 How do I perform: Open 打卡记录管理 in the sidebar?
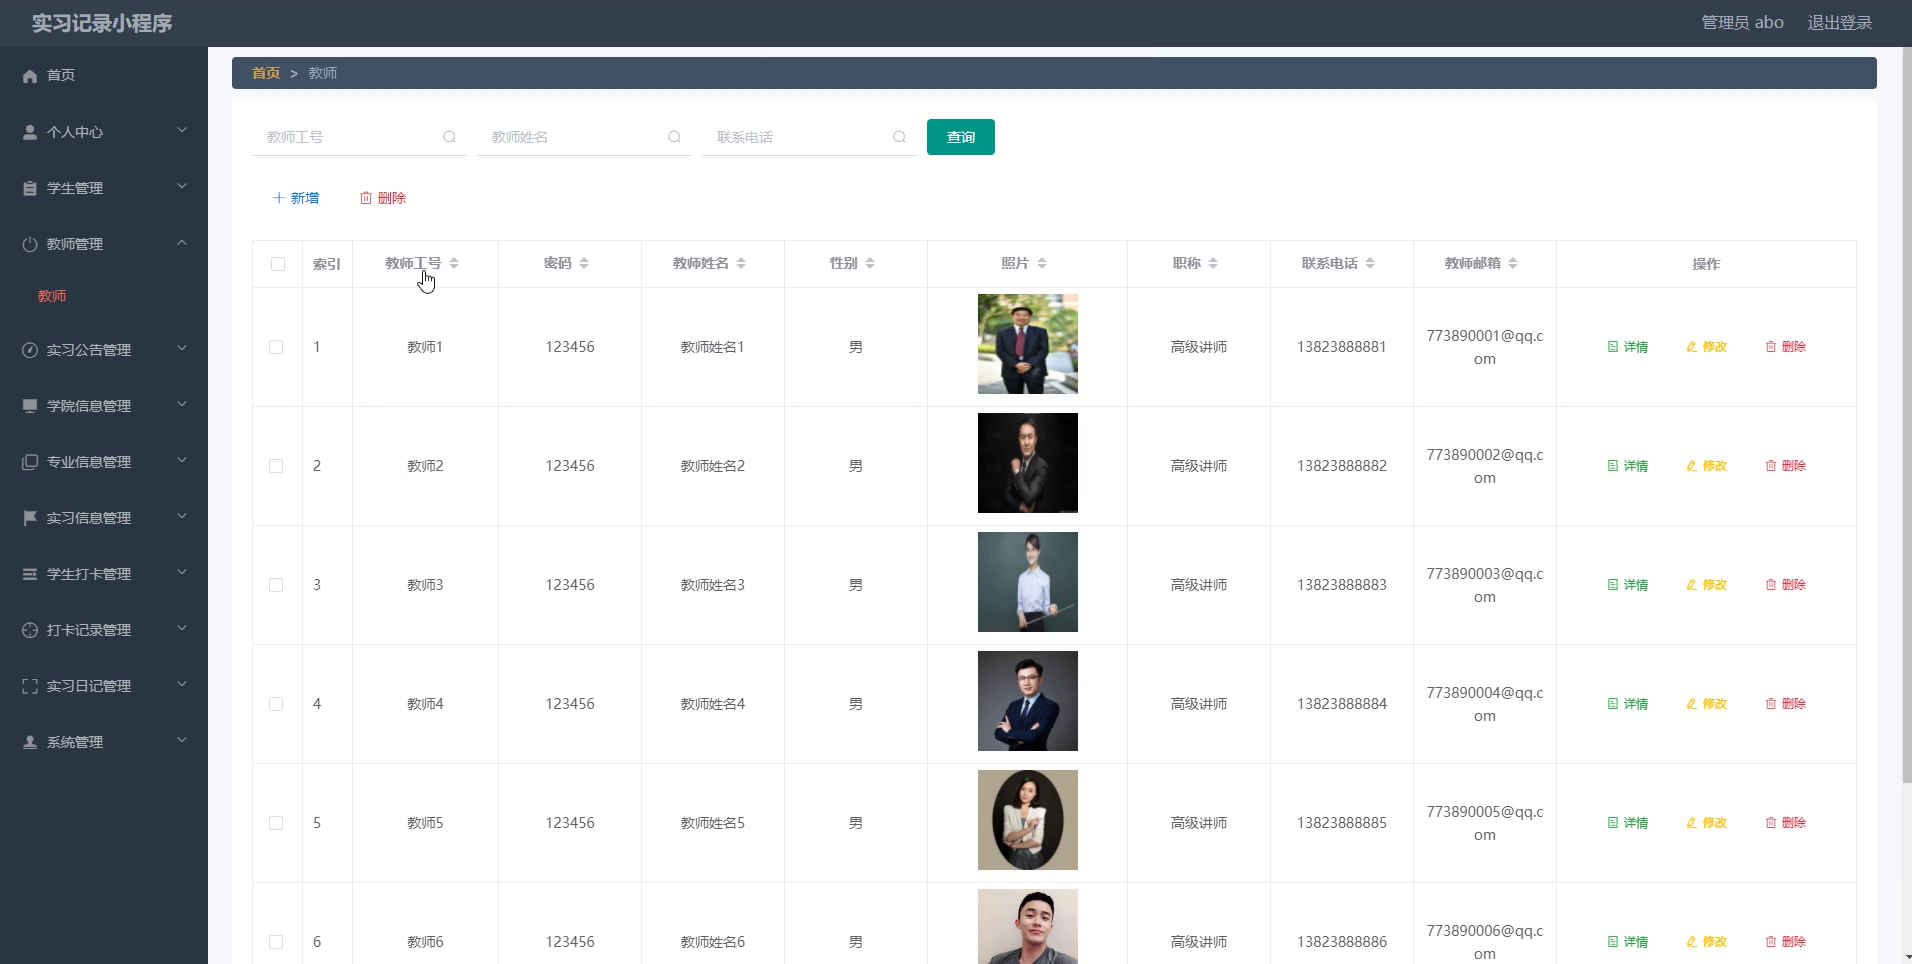click(x=104, y=630)
